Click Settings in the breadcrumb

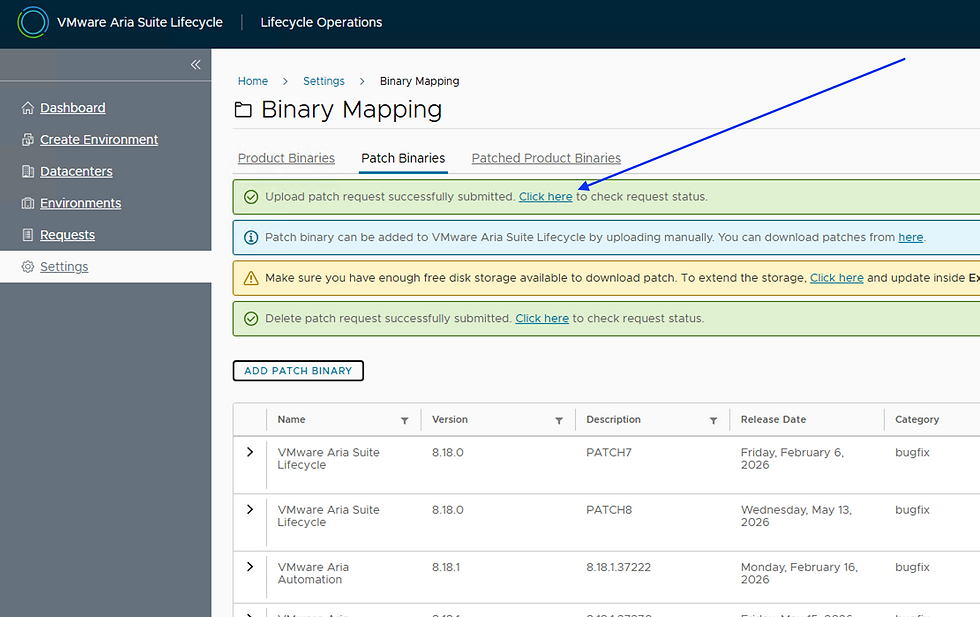click(324, 81)
